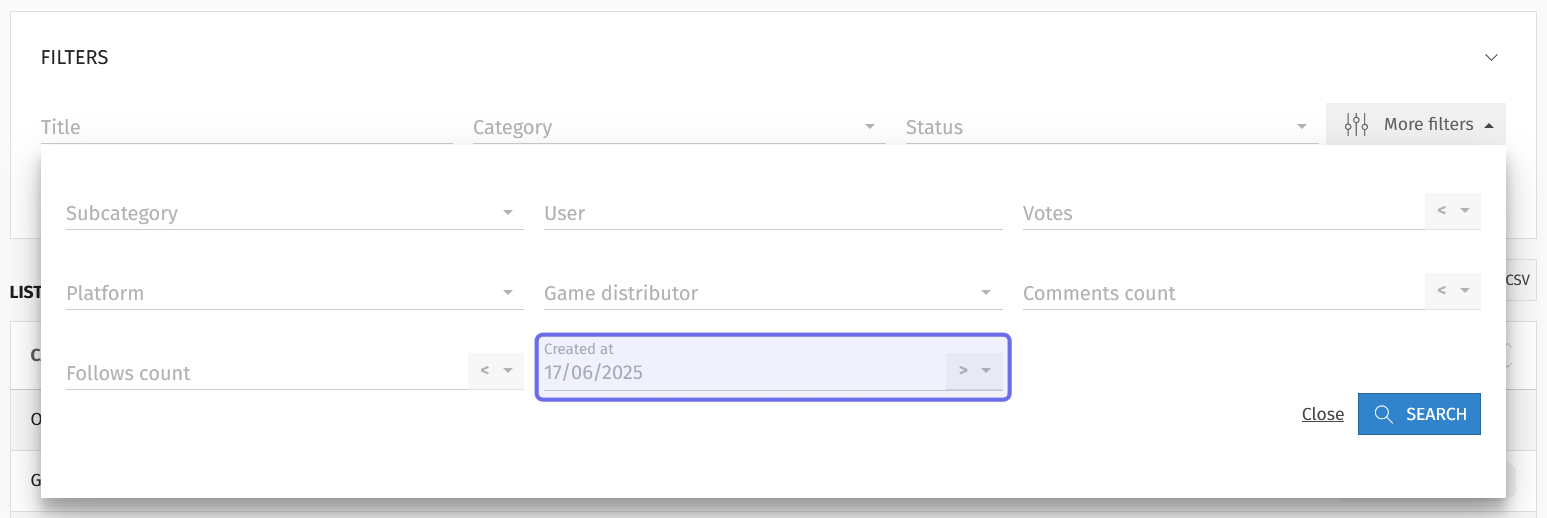Open the Category dropdown
The image size is (1547, 518).
pos(679,127)
